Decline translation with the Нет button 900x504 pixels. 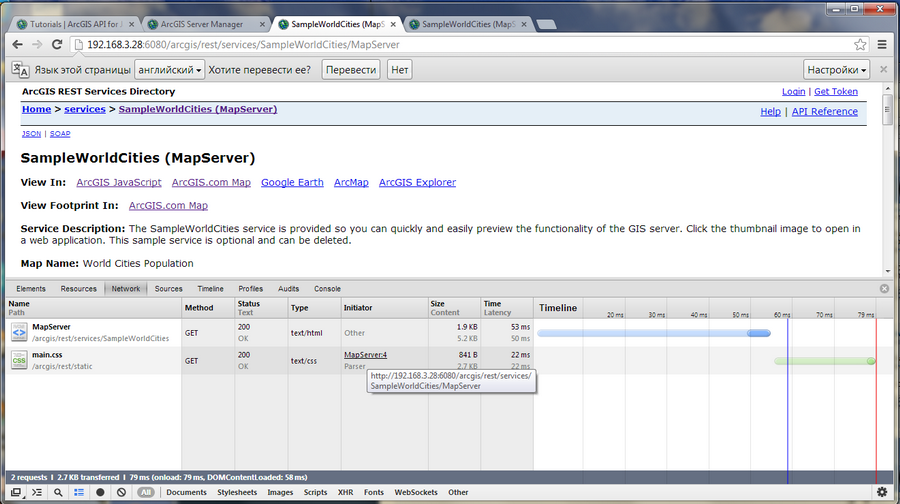coord(399,69)
